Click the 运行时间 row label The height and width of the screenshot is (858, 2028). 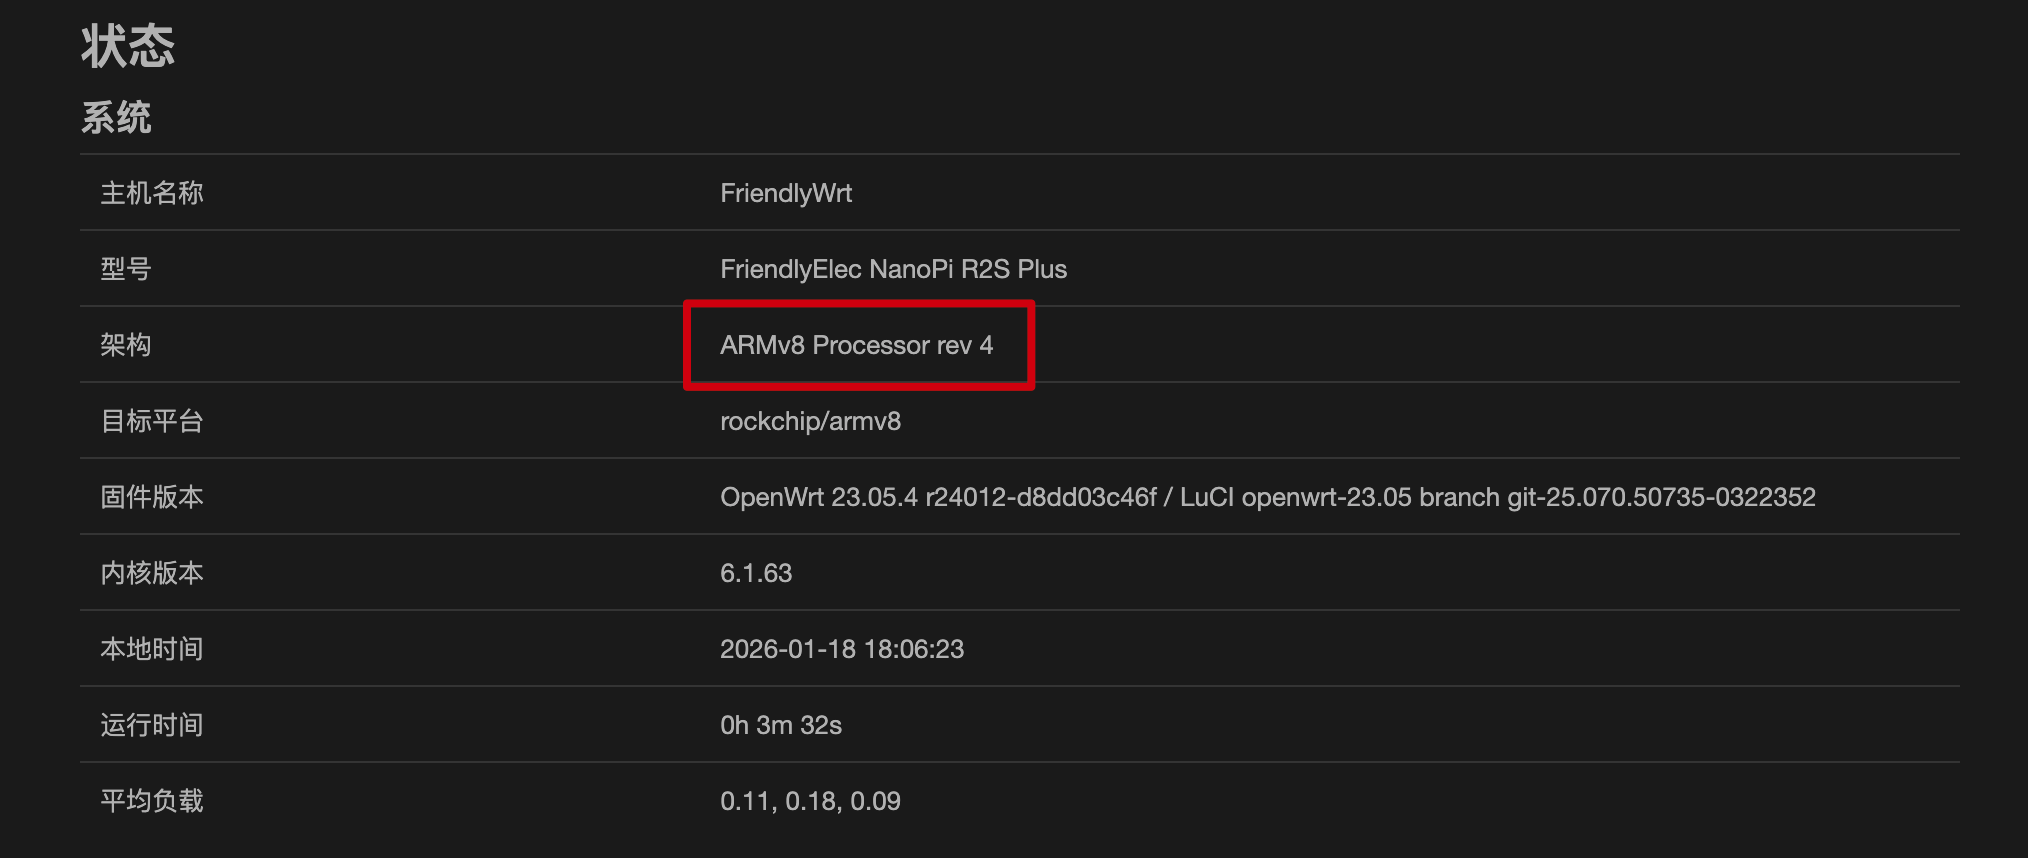tap(151, 725)
